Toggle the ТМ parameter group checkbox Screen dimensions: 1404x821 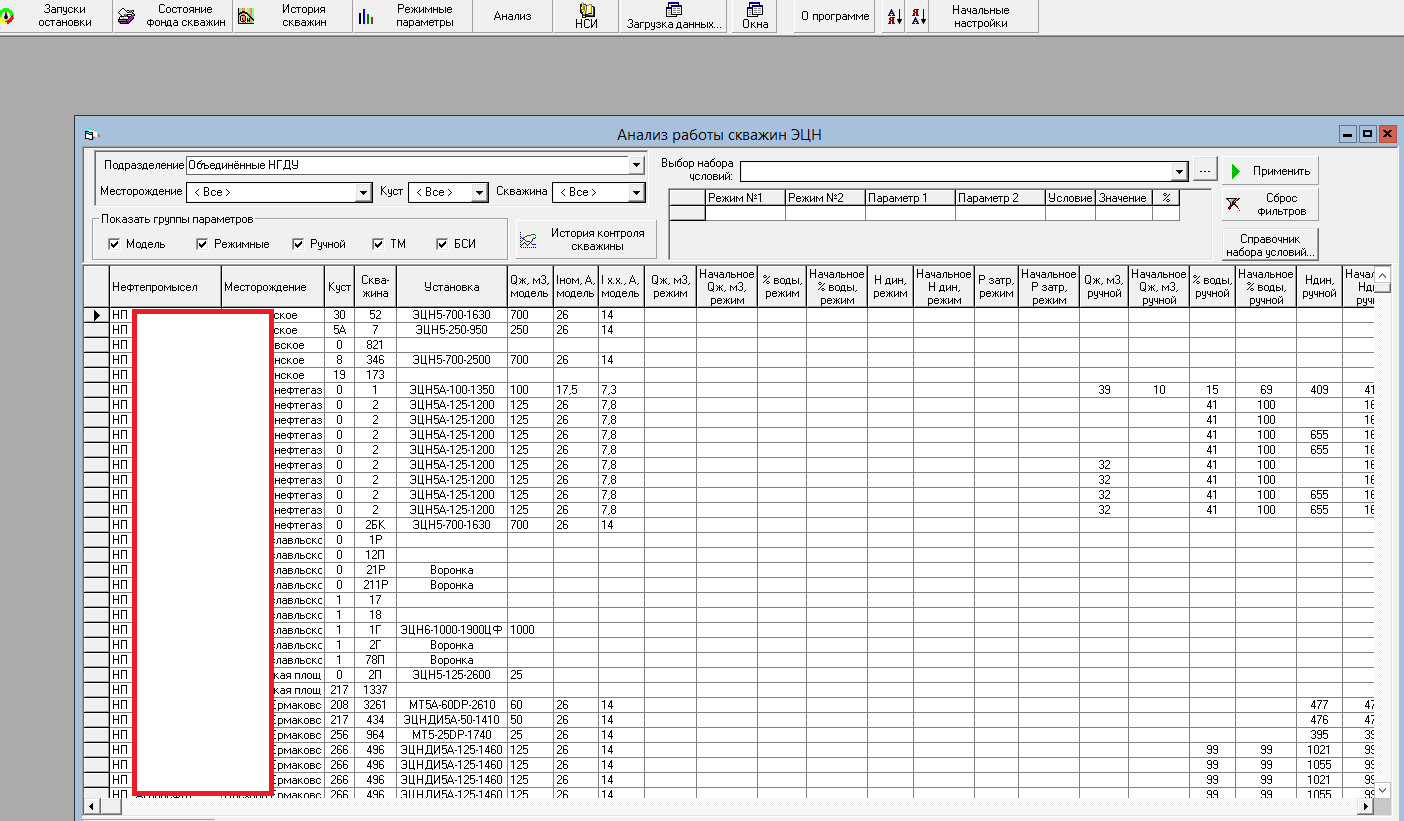pos(378,244)
